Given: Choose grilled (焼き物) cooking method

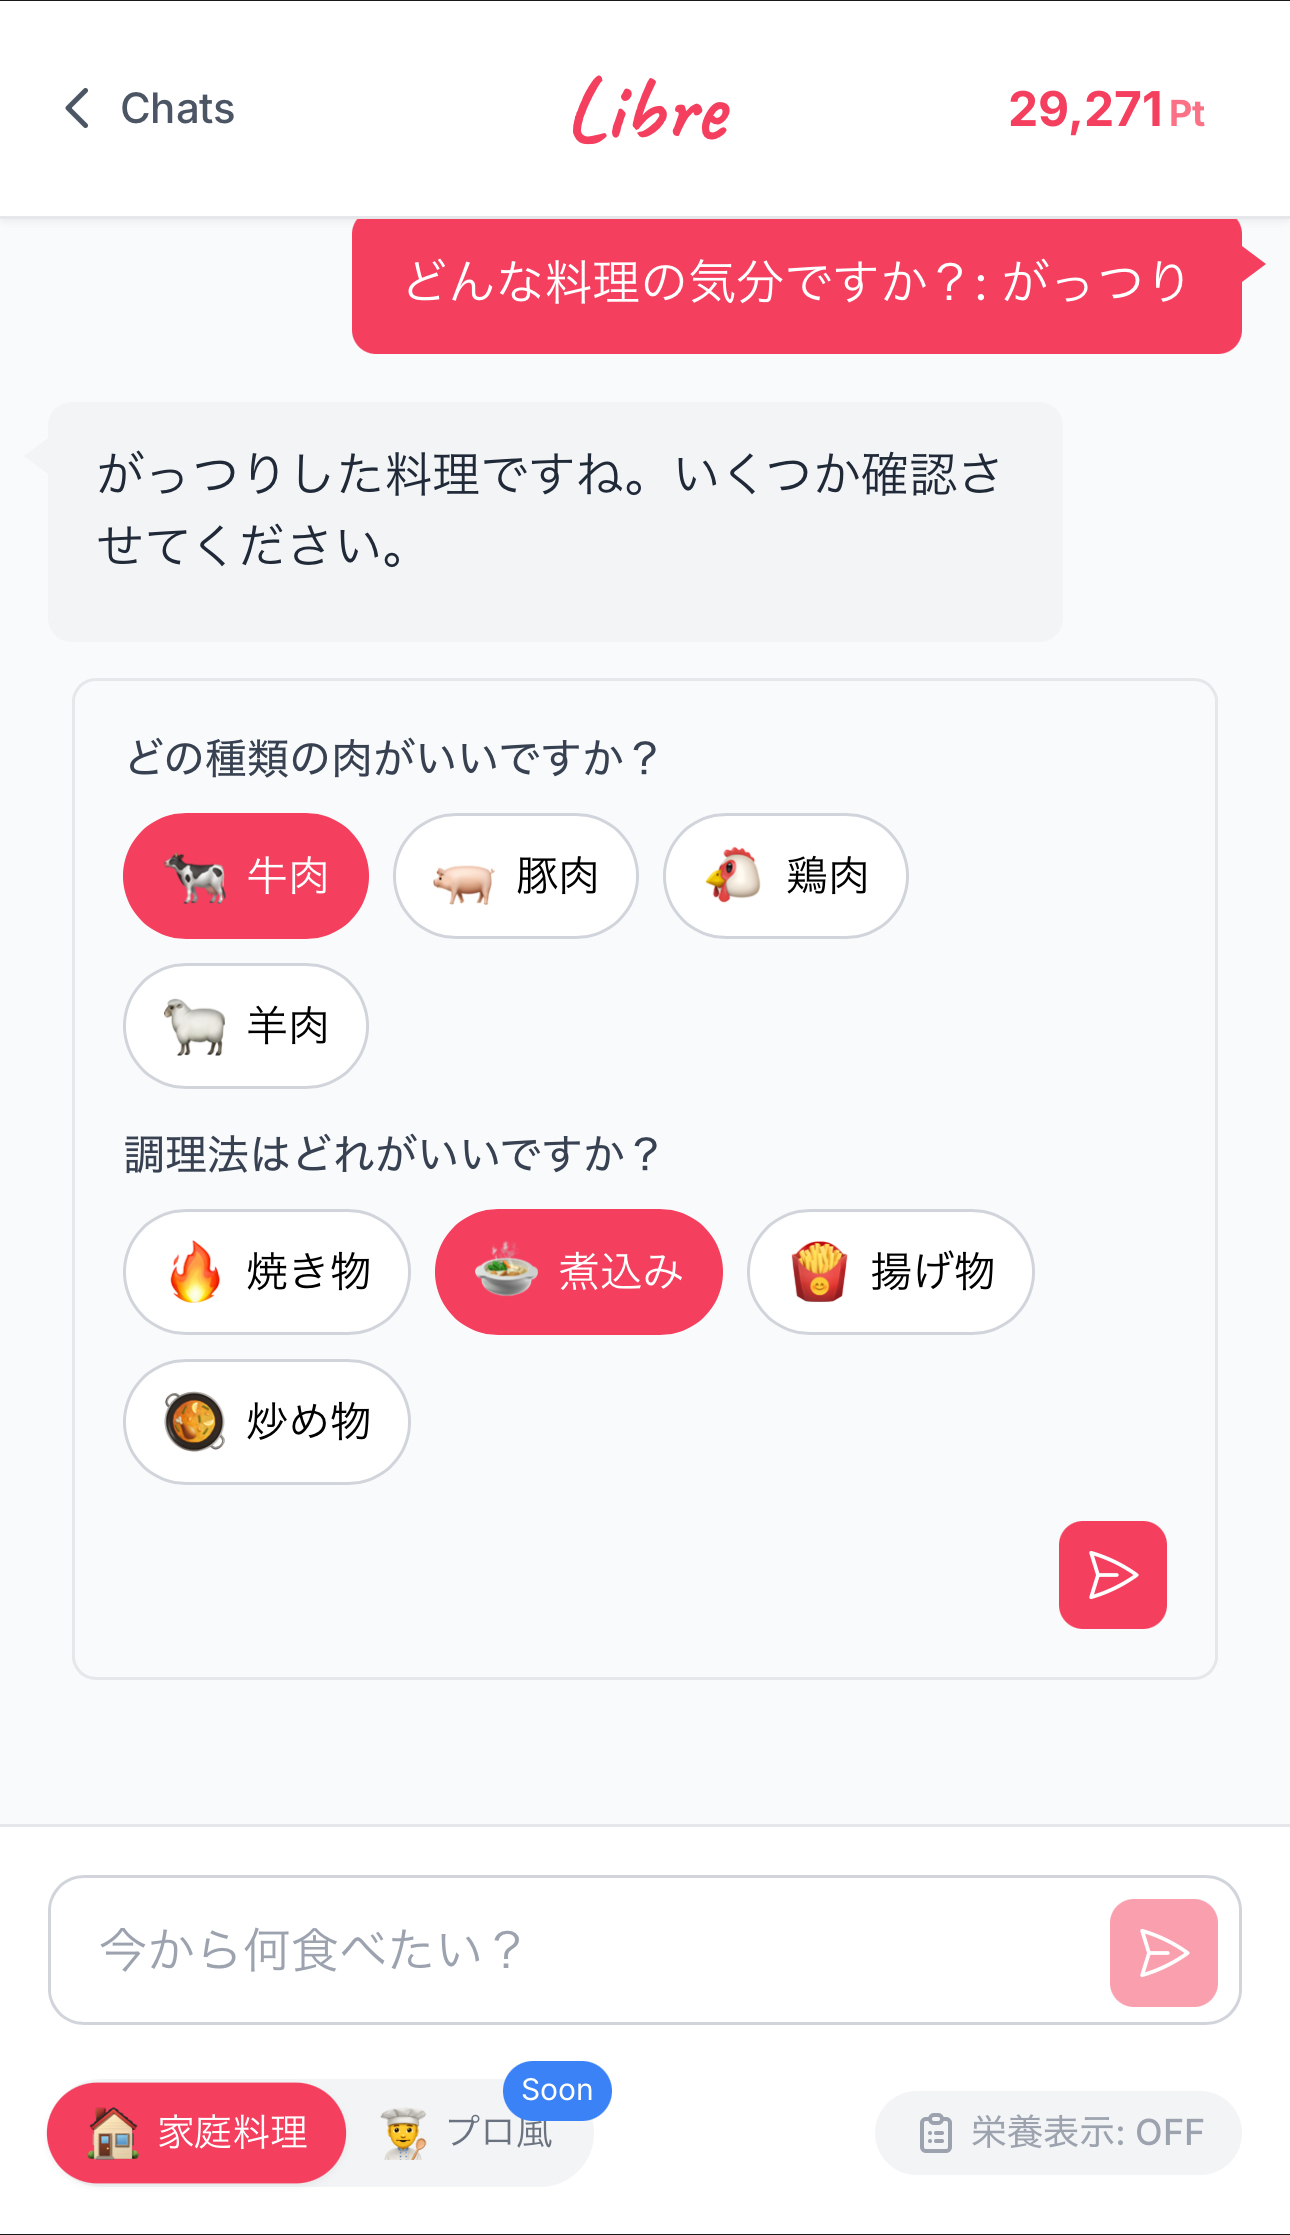Looking at the screenshot, I should click(267, 1272).
